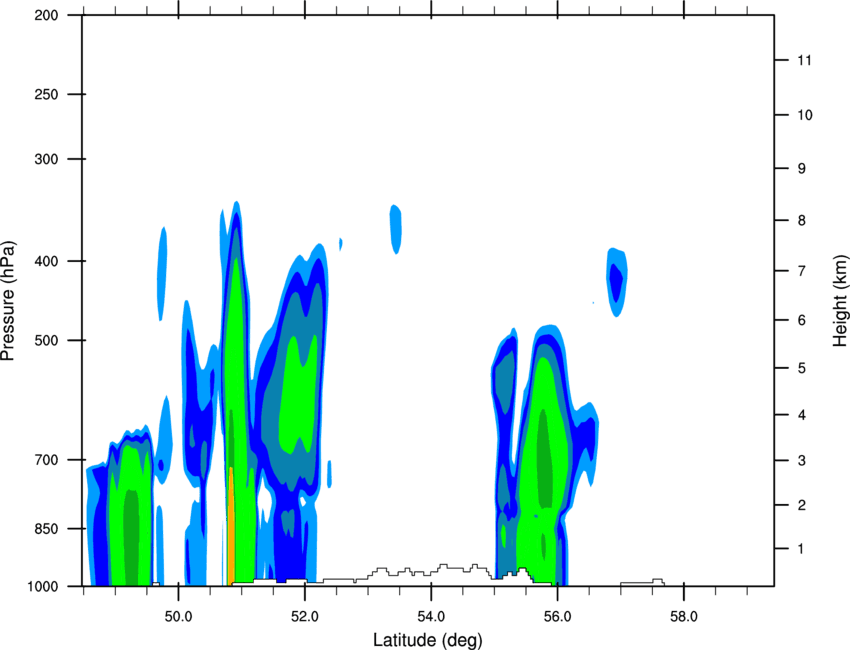The width and height of the screenshot is (850, 650).
Task: Pick the 6 km height label
Action: (801, 320)
